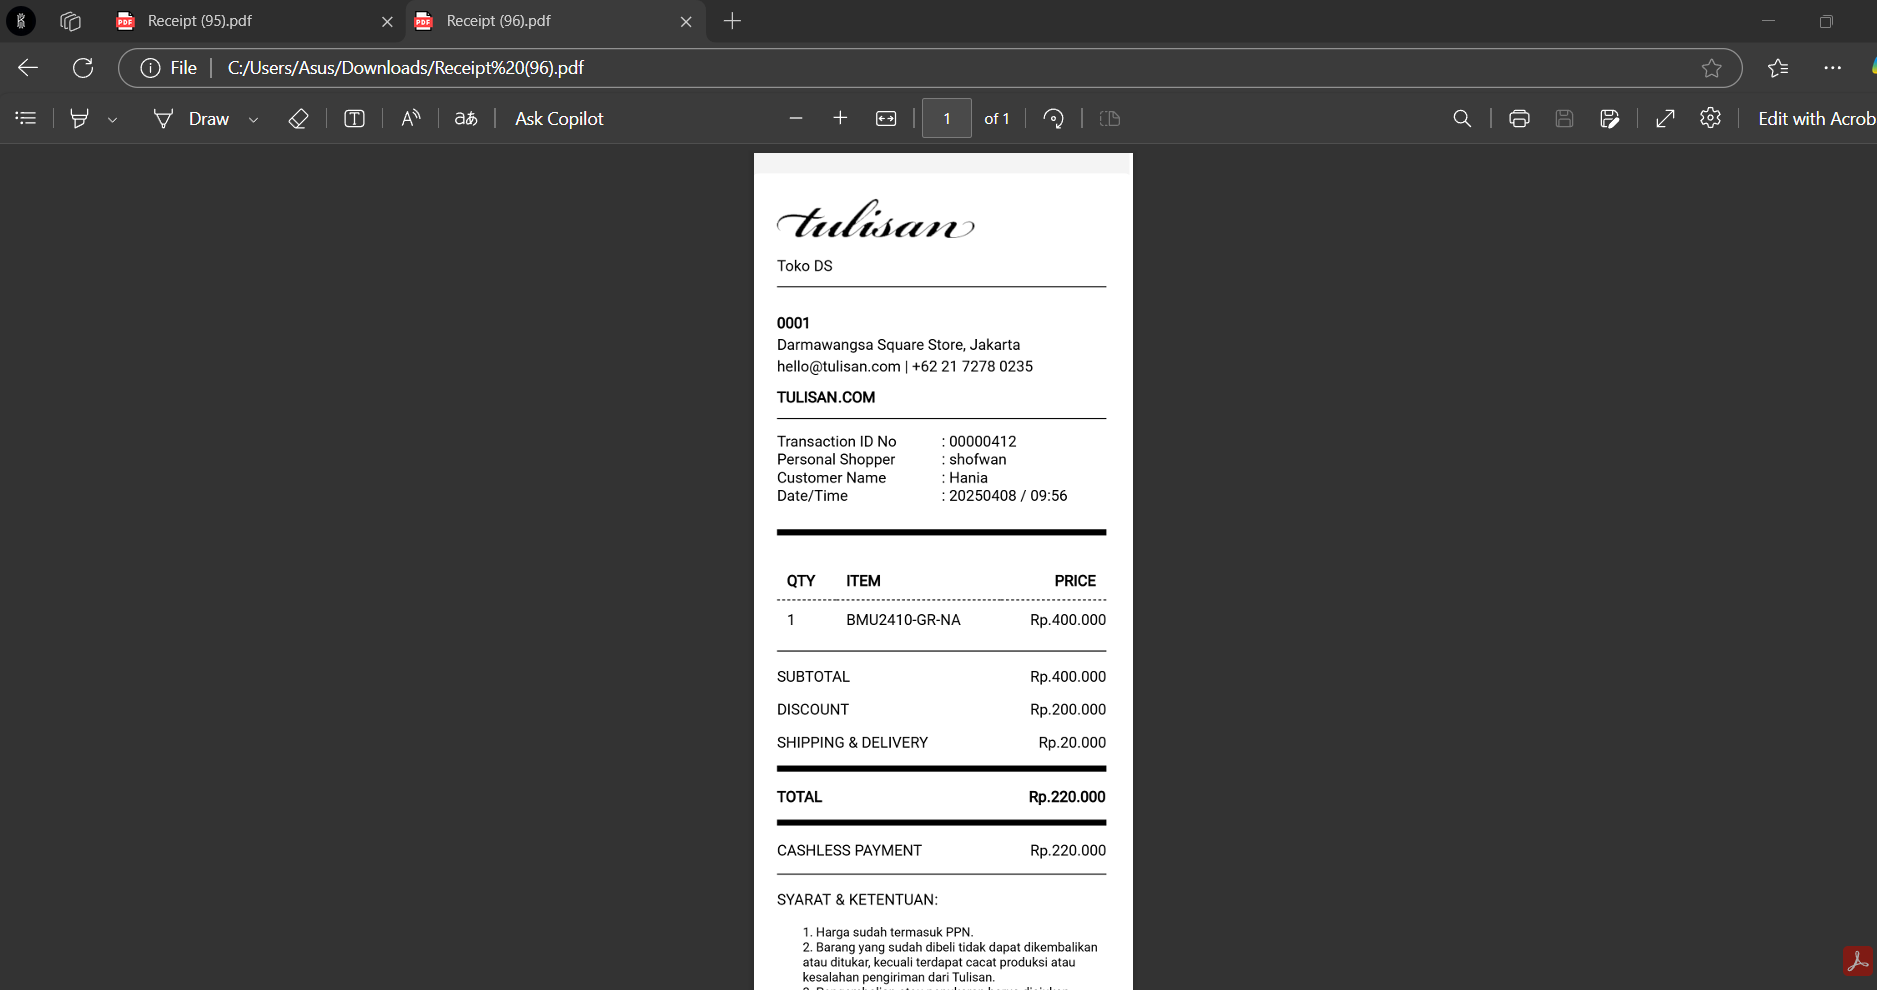
Task: Open Settings and more menu
Action: [x=1832, y=68]
